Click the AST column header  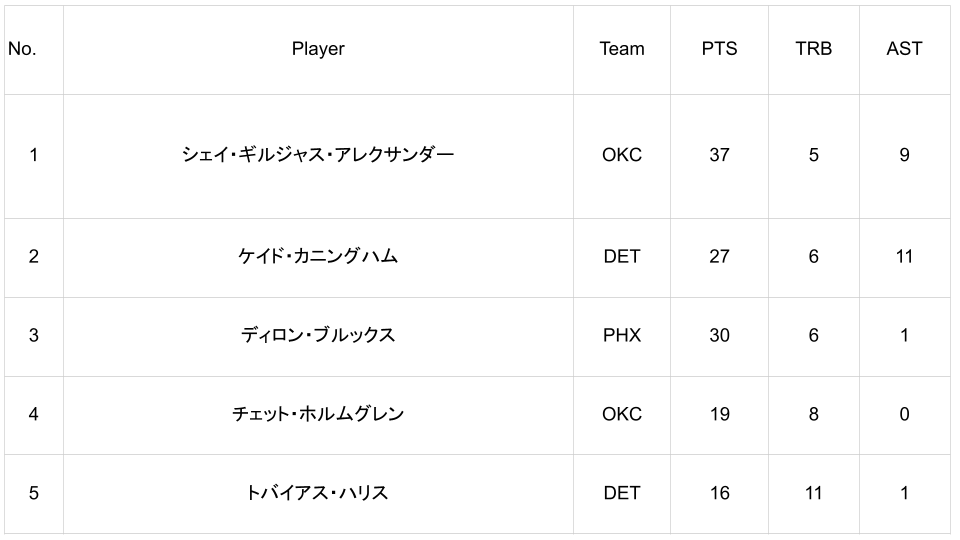(904, 49)
